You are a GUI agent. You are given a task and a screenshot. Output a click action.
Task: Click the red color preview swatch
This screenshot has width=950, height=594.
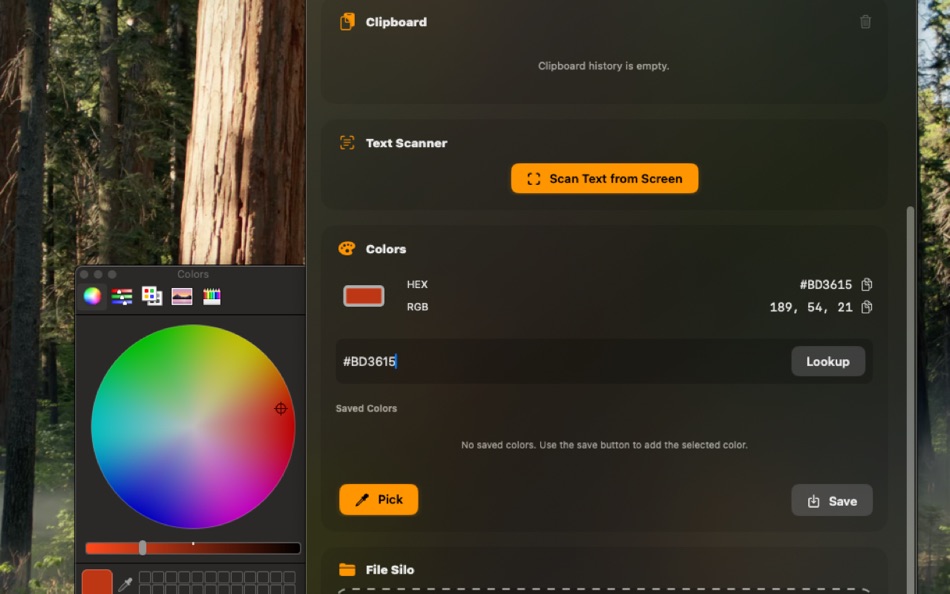(x=364, y=296)
